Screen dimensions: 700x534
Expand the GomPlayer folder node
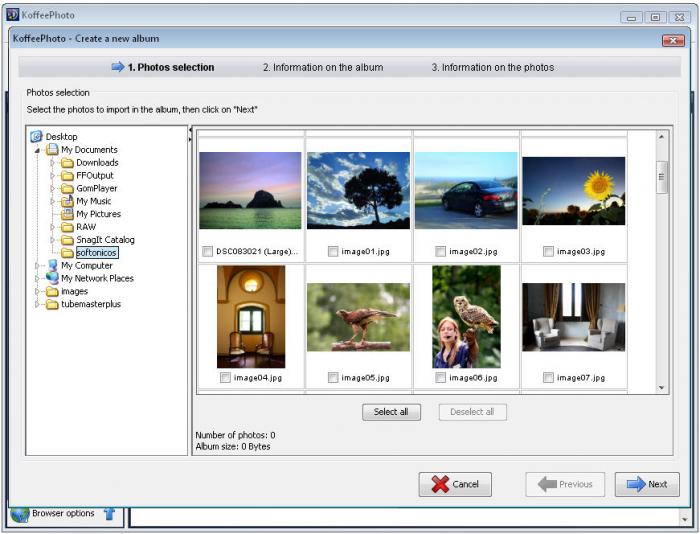click(x=52, y=188)
